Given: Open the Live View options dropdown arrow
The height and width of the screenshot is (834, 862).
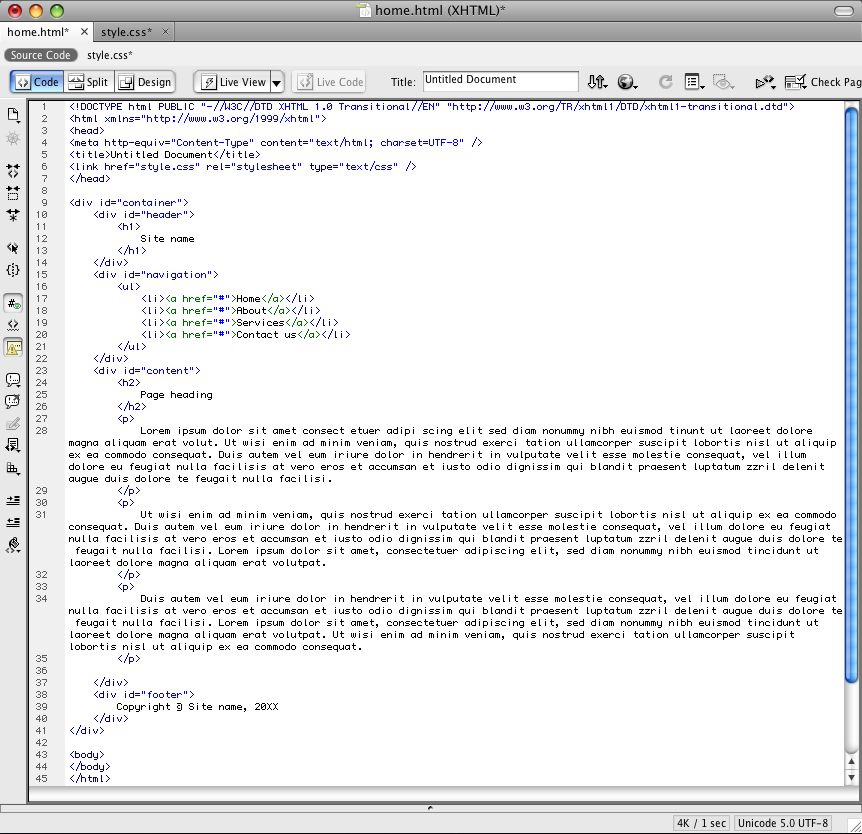Looking at the screenshot, I should pos(277,82).
